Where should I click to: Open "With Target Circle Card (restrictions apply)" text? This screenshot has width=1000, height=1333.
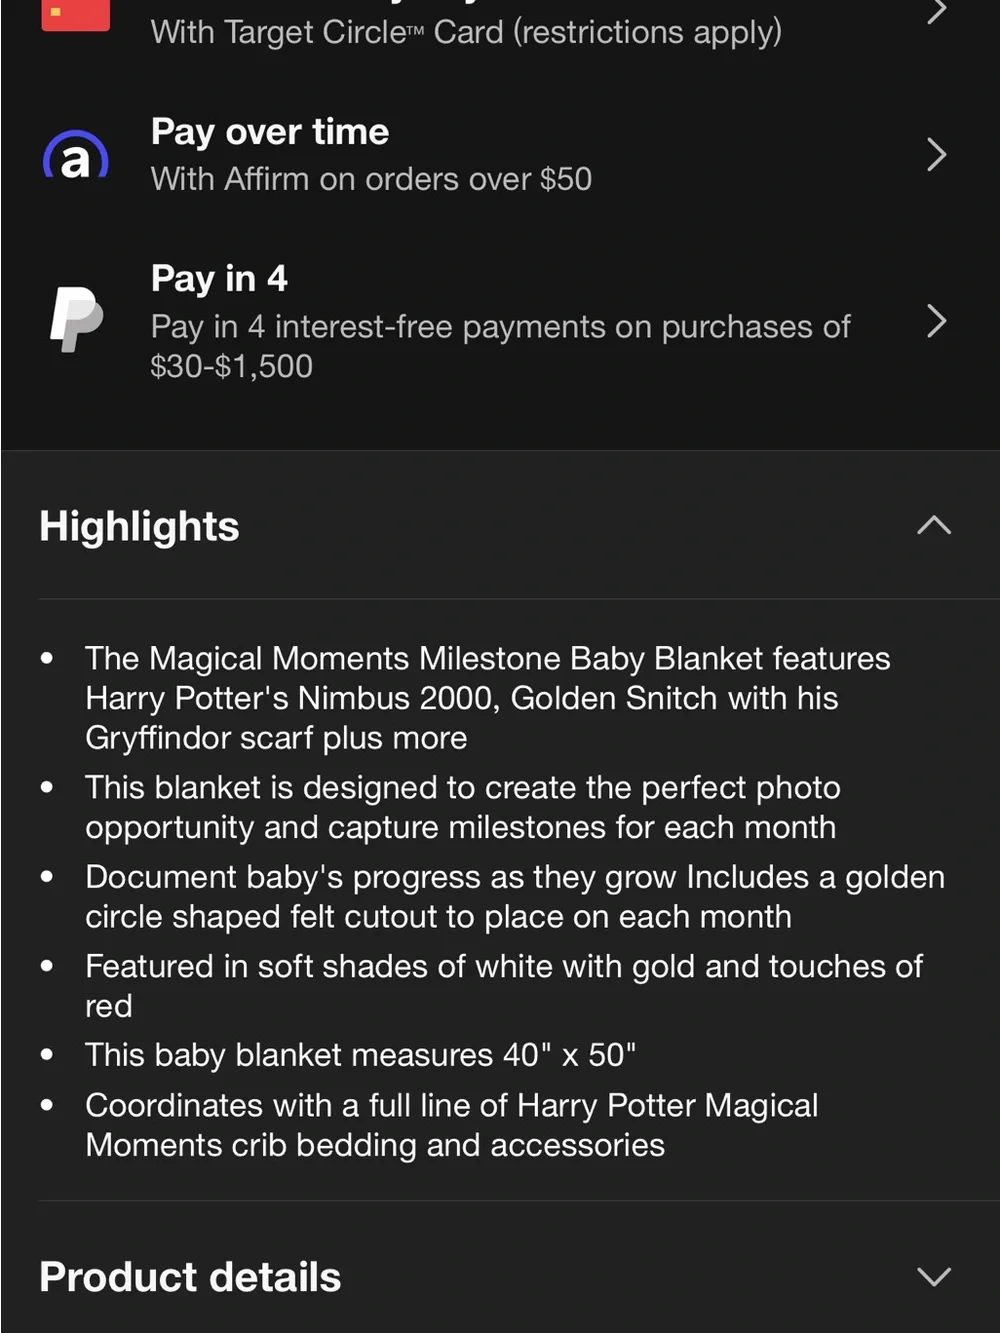click(x=466, y=32)
